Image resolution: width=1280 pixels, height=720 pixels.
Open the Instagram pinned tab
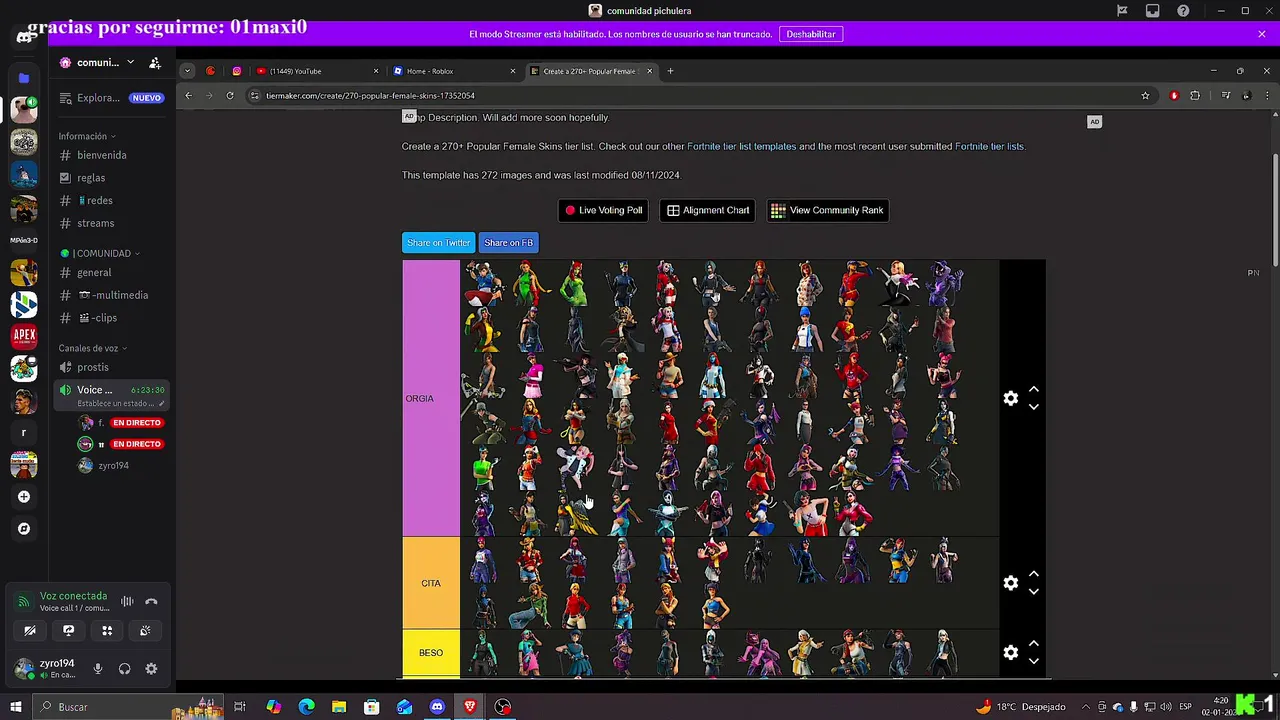(x=237, y=71)
